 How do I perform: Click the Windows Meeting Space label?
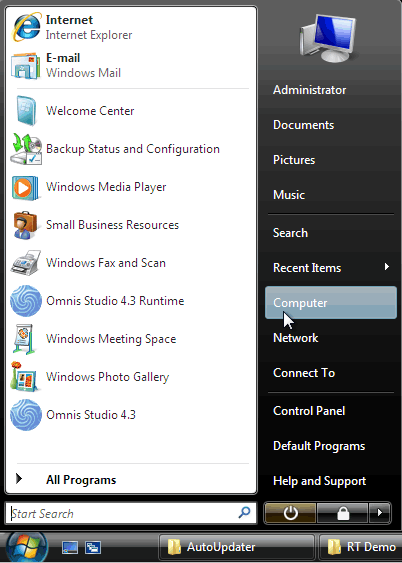tap(111, 339)
